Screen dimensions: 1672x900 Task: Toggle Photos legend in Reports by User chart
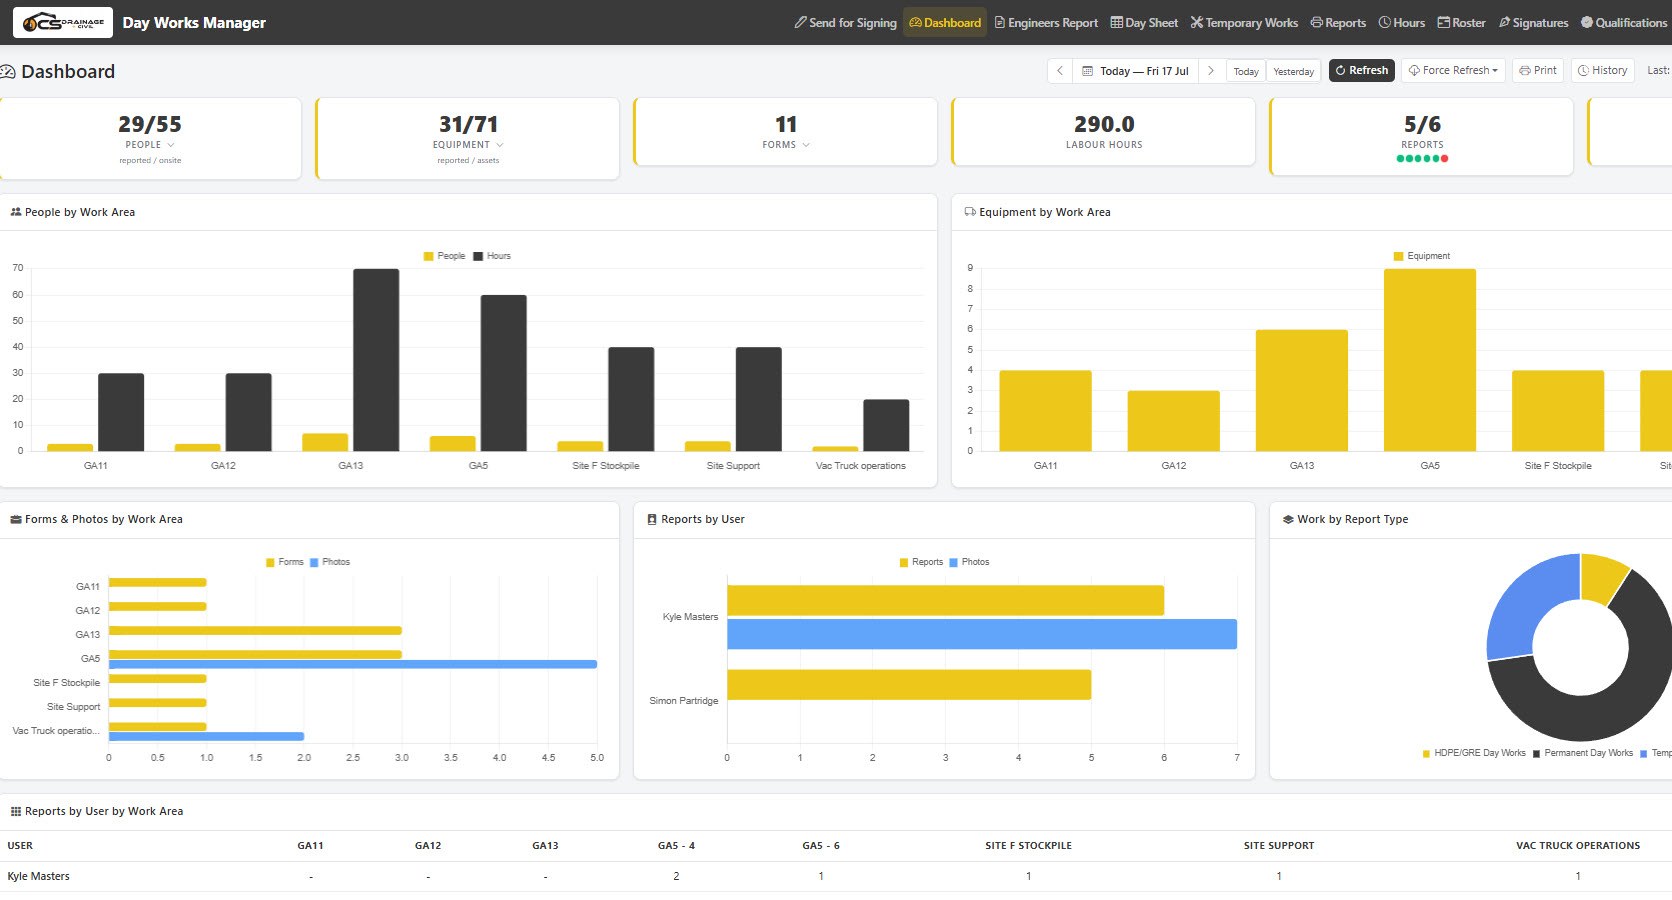tap(969, 562)
